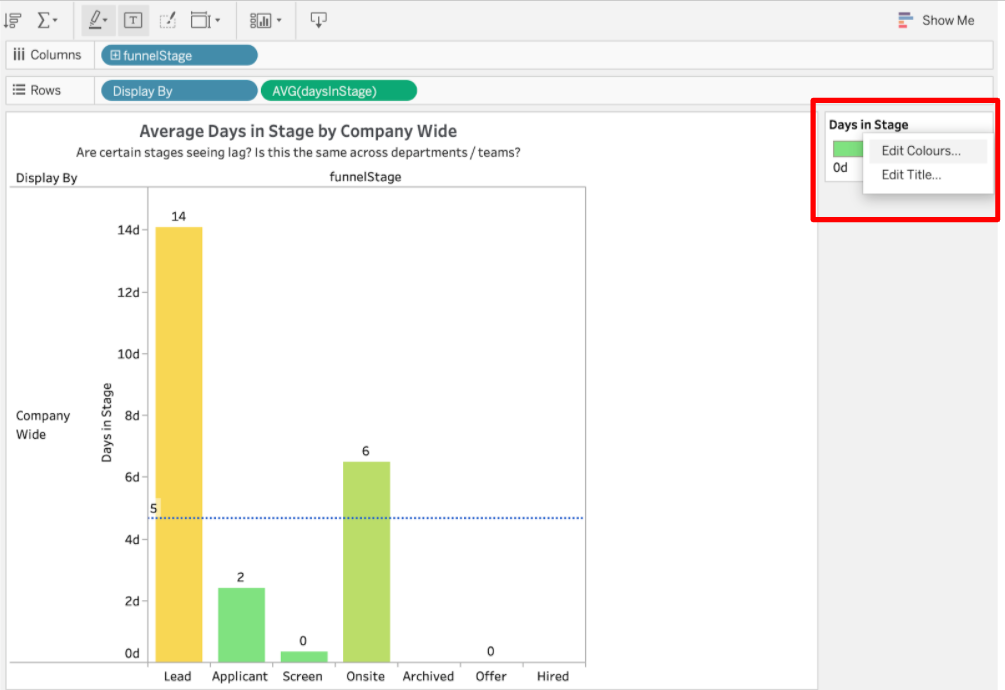This screenshot has height=690, width=1005.
Task: Open the Show Me panel
Action: tap(936, 20)
